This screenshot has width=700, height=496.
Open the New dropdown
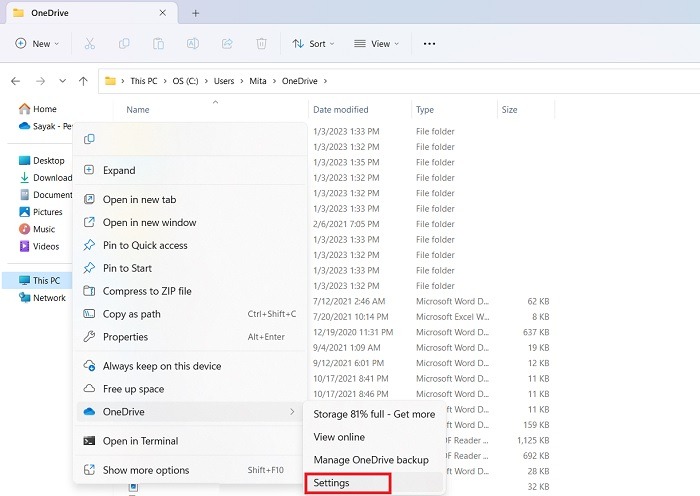pyautogui.click(x=38, y=43)
